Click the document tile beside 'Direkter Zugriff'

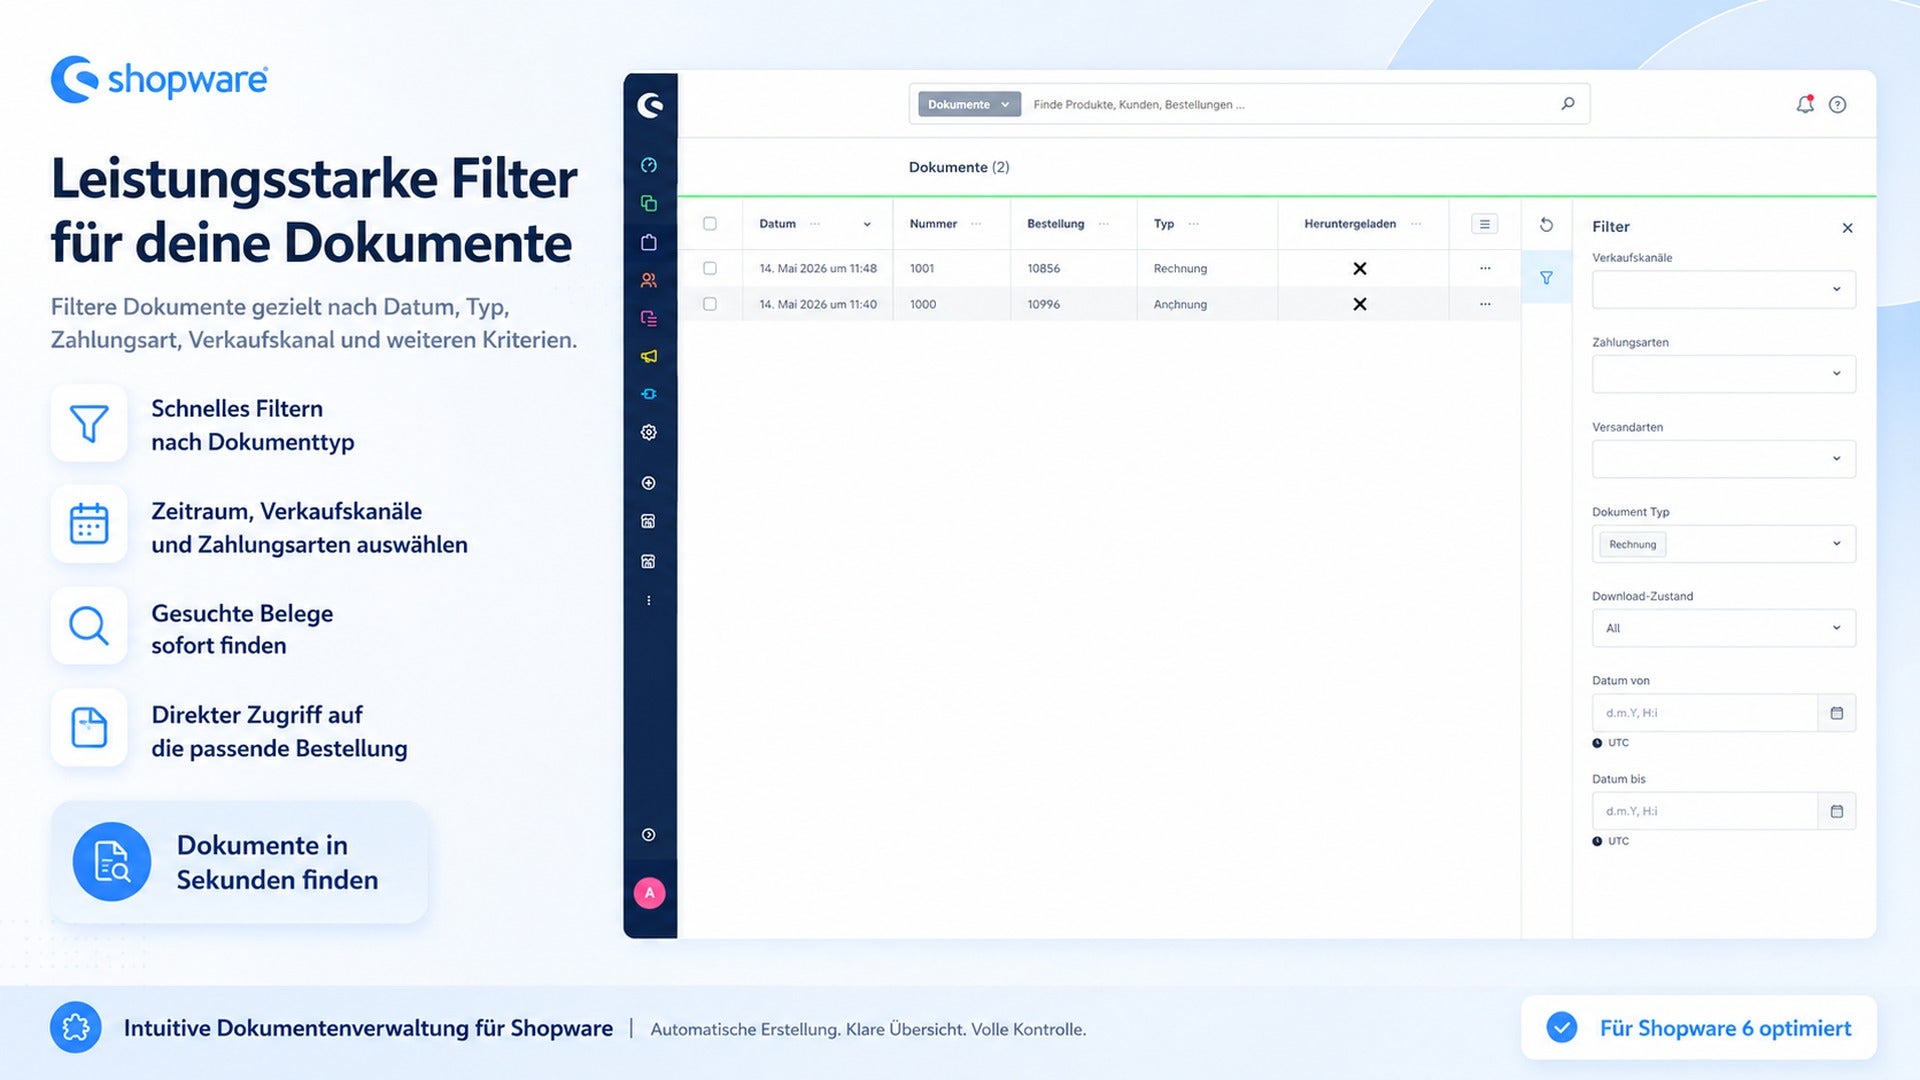[89, 728]
